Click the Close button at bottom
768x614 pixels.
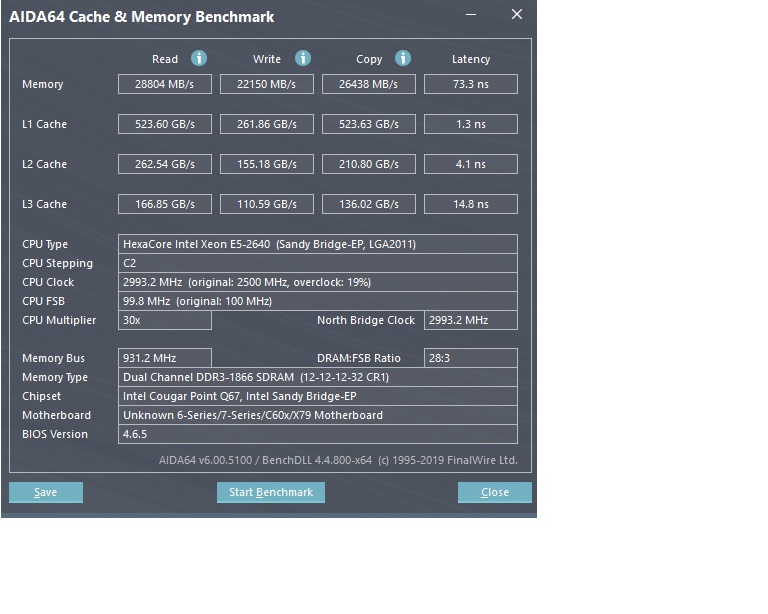tap(495, 492)
